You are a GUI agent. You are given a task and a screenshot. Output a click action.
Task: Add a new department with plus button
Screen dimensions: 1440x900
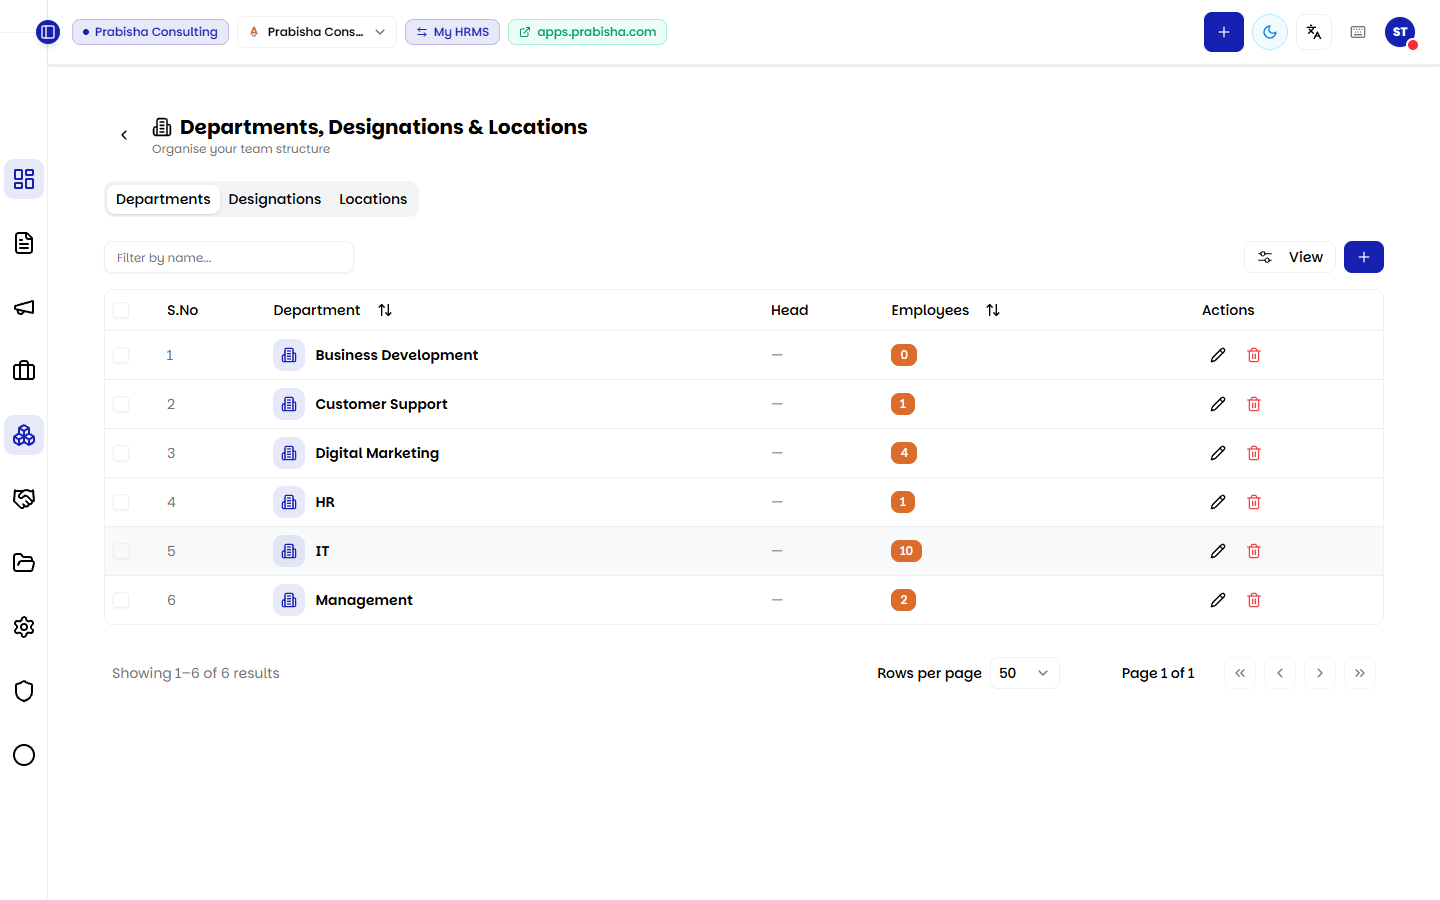[1364, 257]
